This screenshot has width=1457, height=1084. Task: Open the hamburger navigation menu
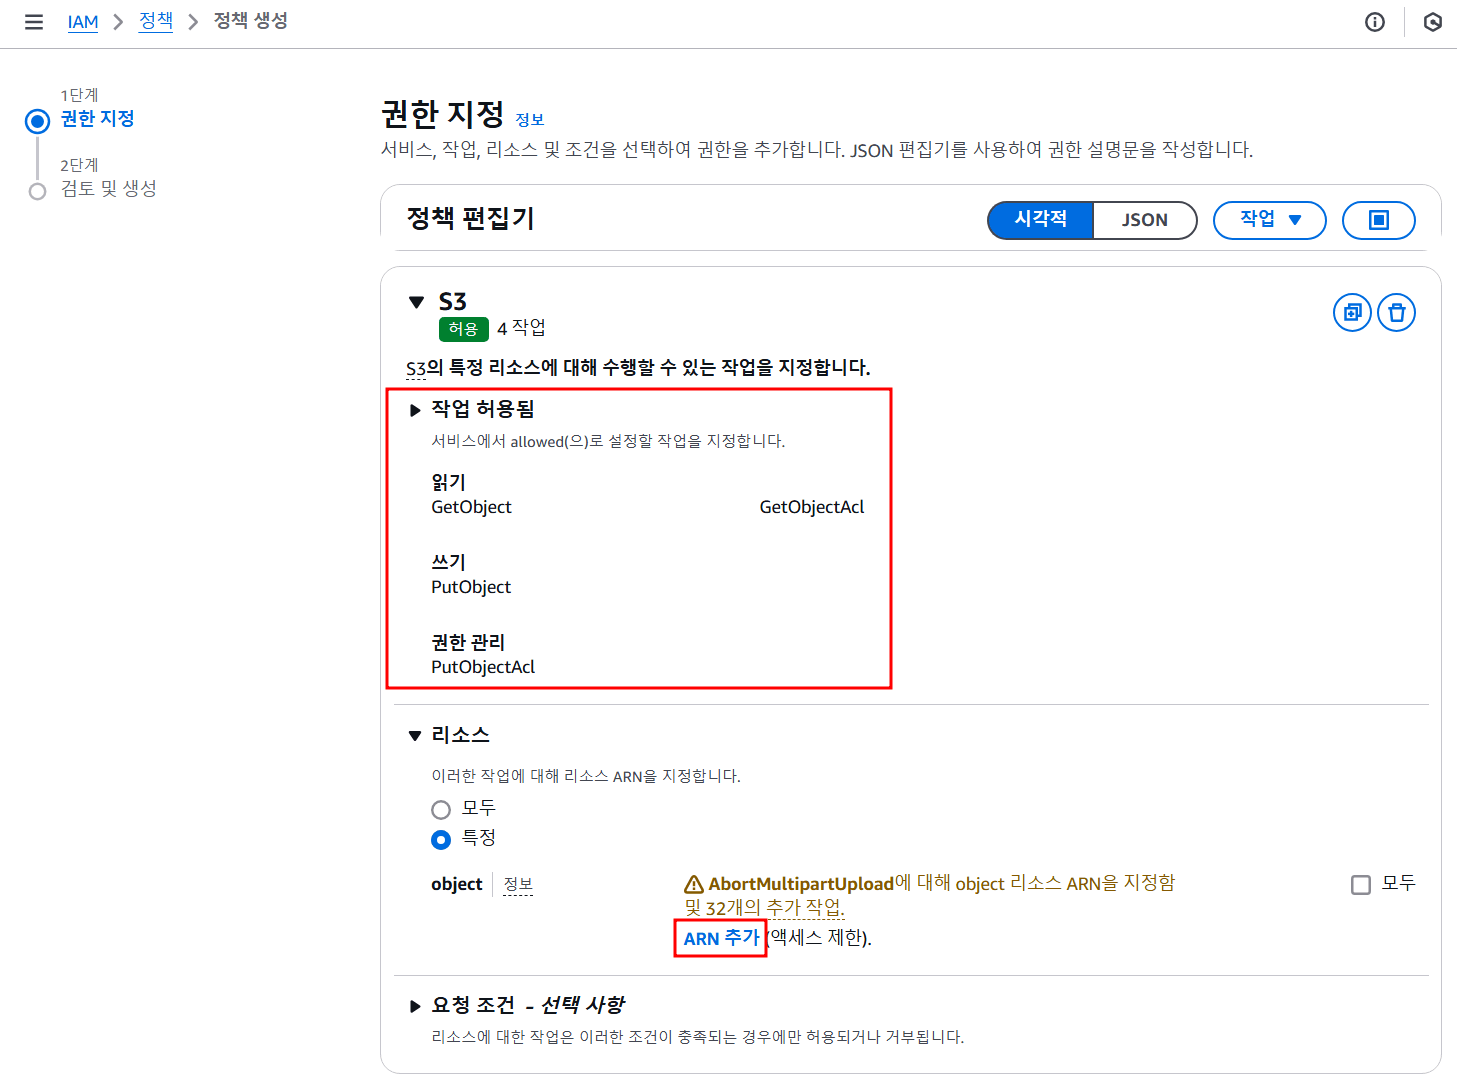pos(34,22)
